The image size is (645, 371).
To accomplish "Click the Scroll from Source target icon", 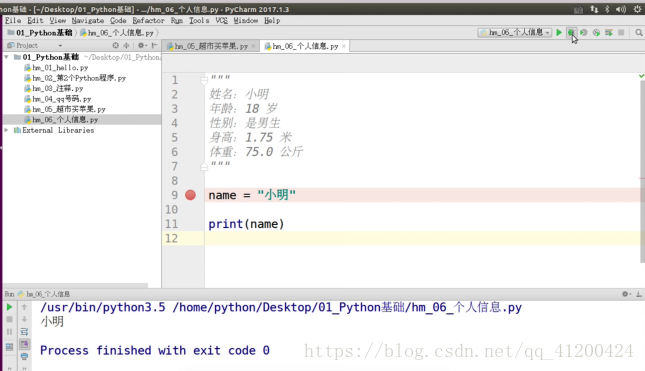I will [x=116, y=45].
